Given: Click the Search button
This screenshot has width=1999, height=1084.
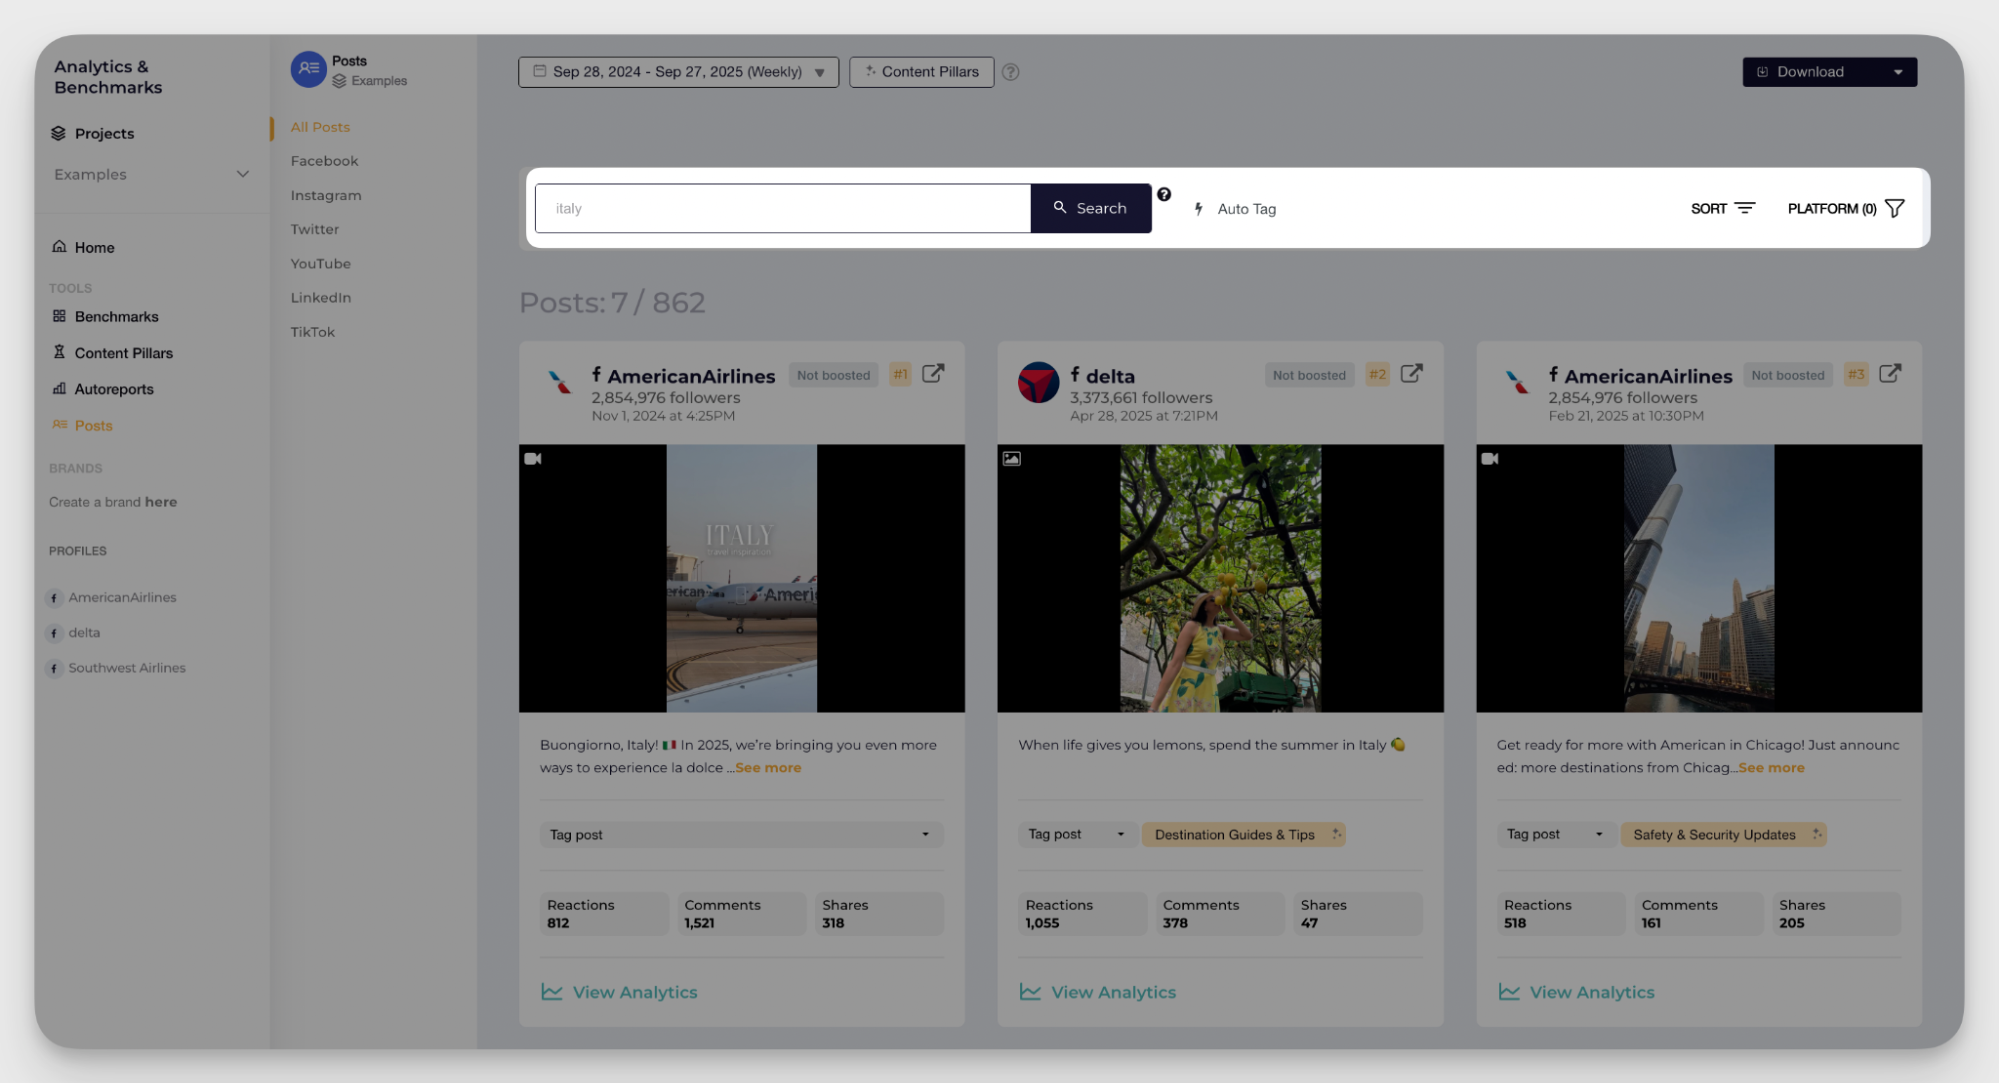Looking at the screenshot, I should 1090,208.
